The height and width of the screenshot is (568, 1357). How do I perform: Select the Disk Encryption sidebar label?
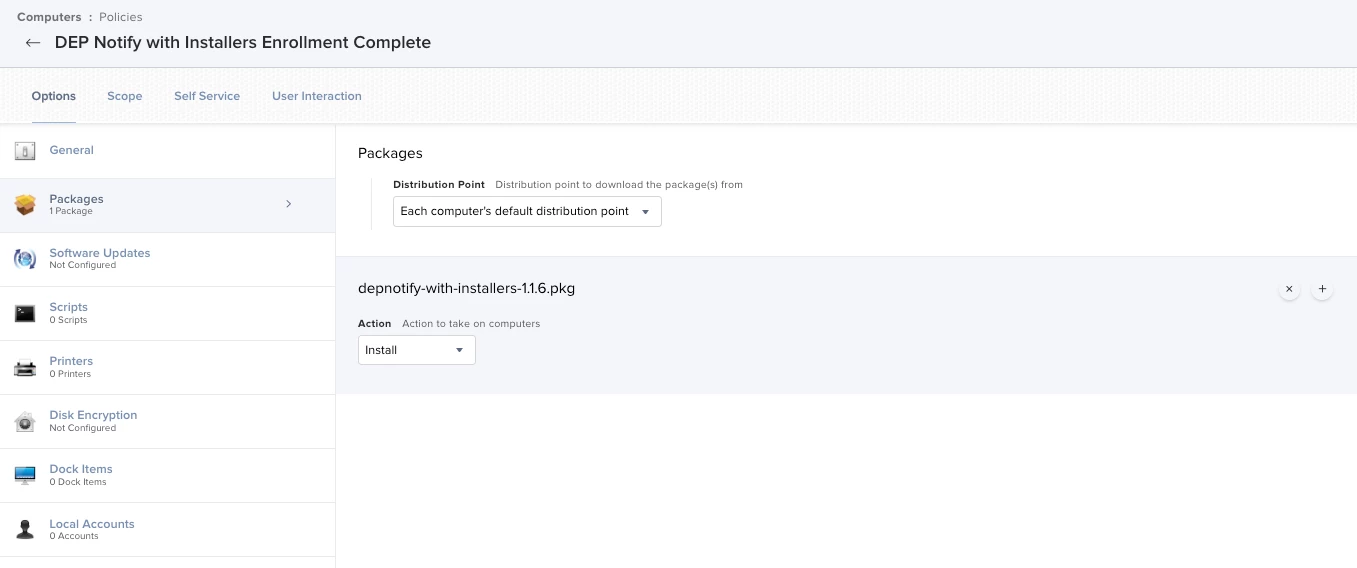93,415
